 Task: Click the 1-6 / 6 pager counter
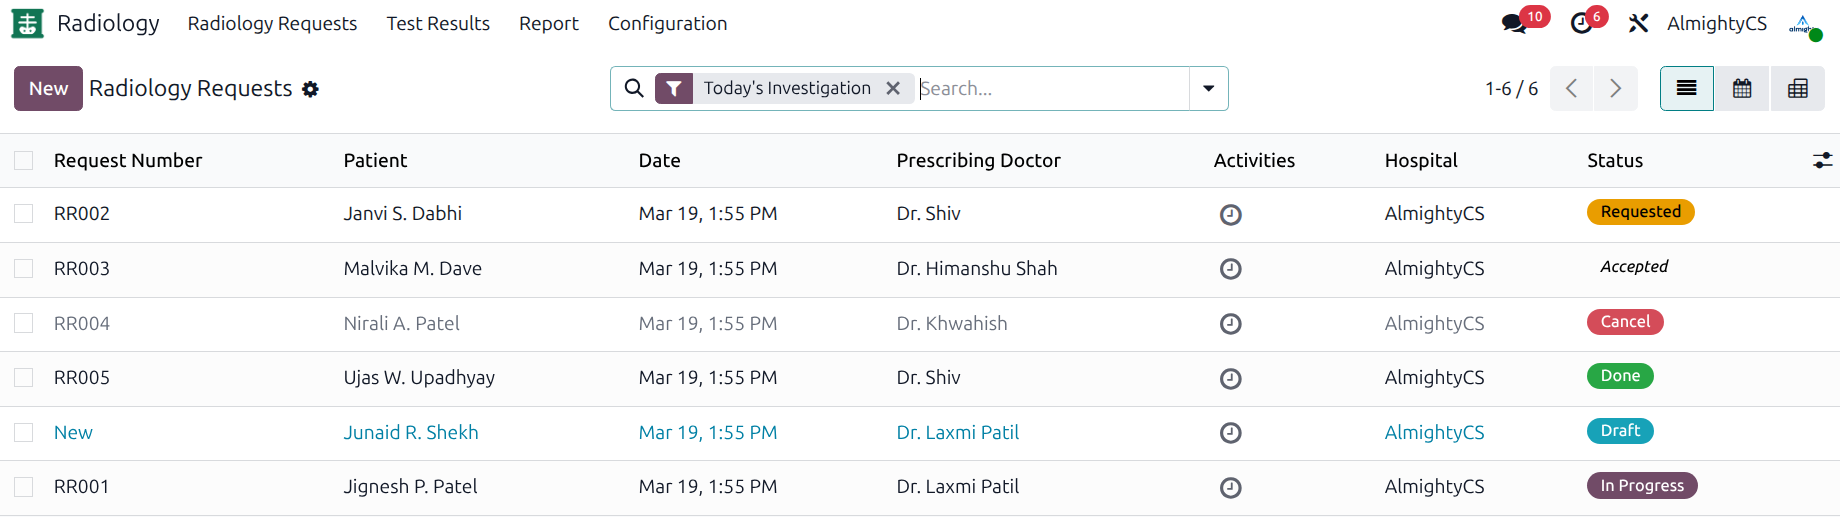pos(1511,88)
